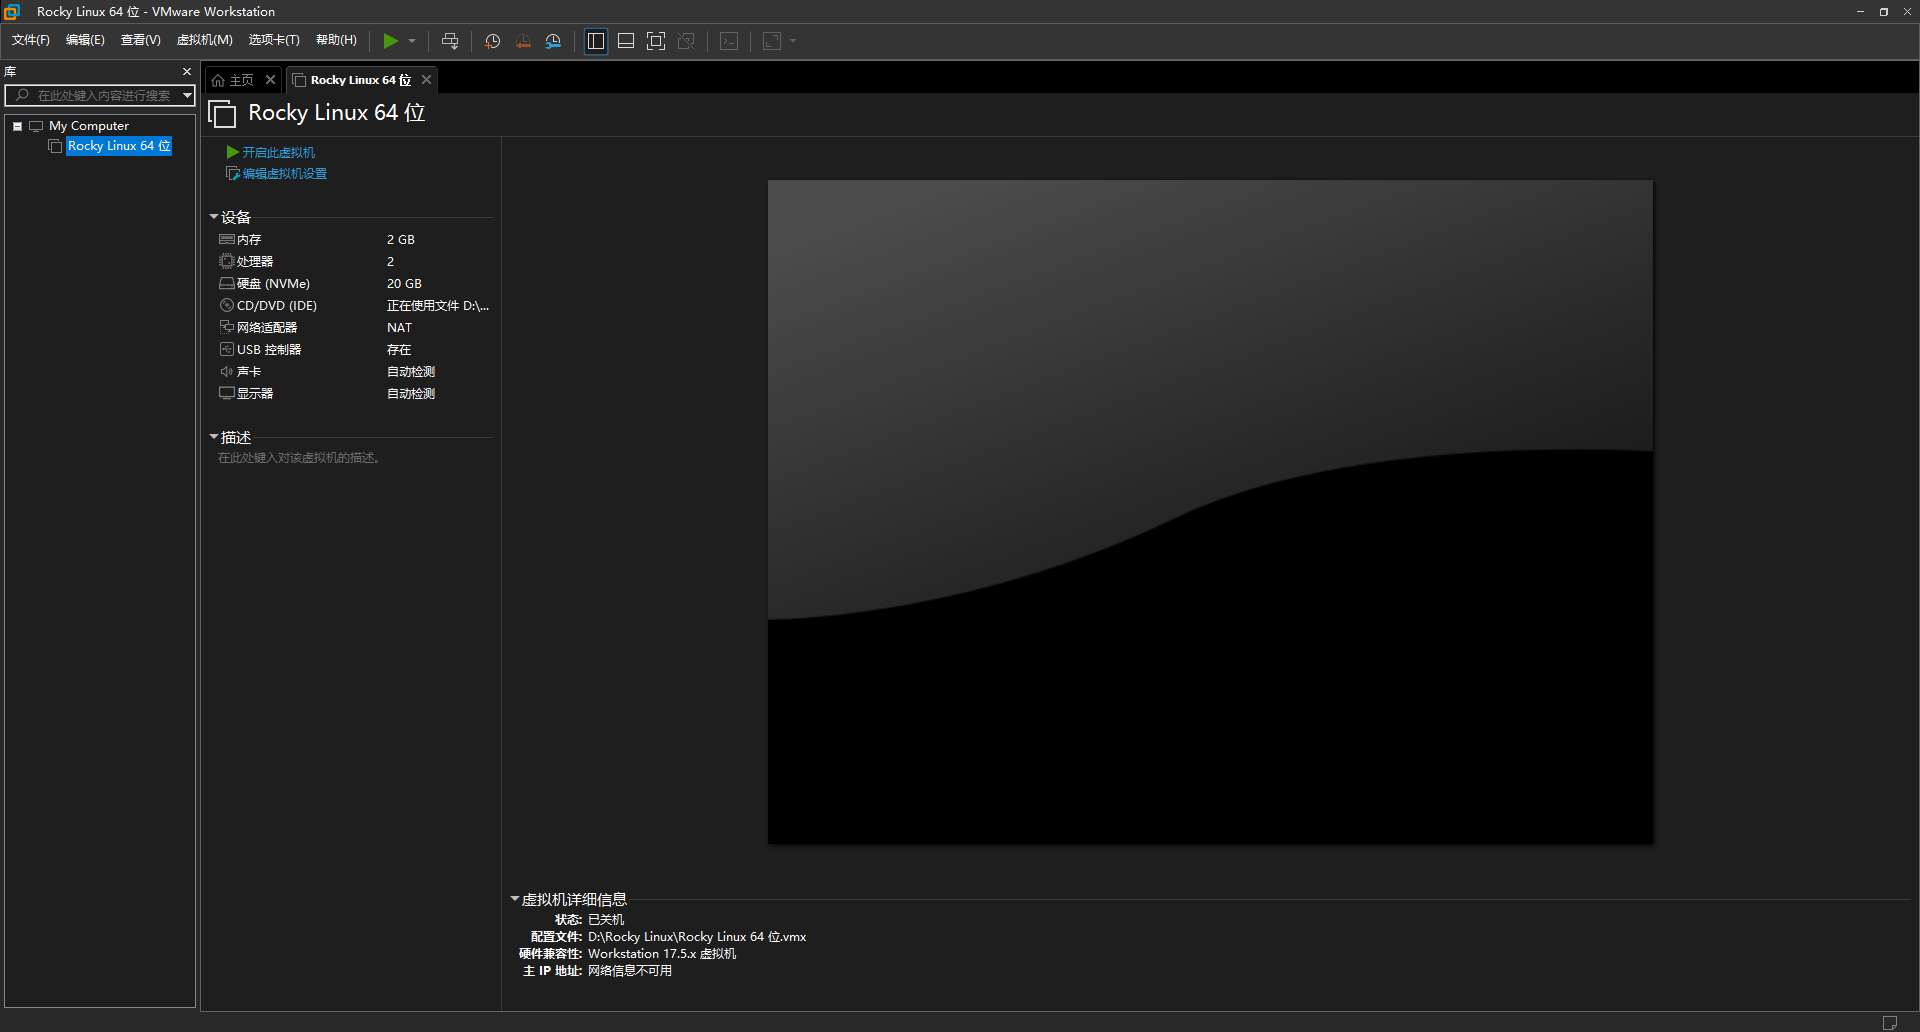Screen dimensions: 1920x1032
Task: Select Rocky Linux 64 位 in the library tree
Action: (x=119, y=146)
